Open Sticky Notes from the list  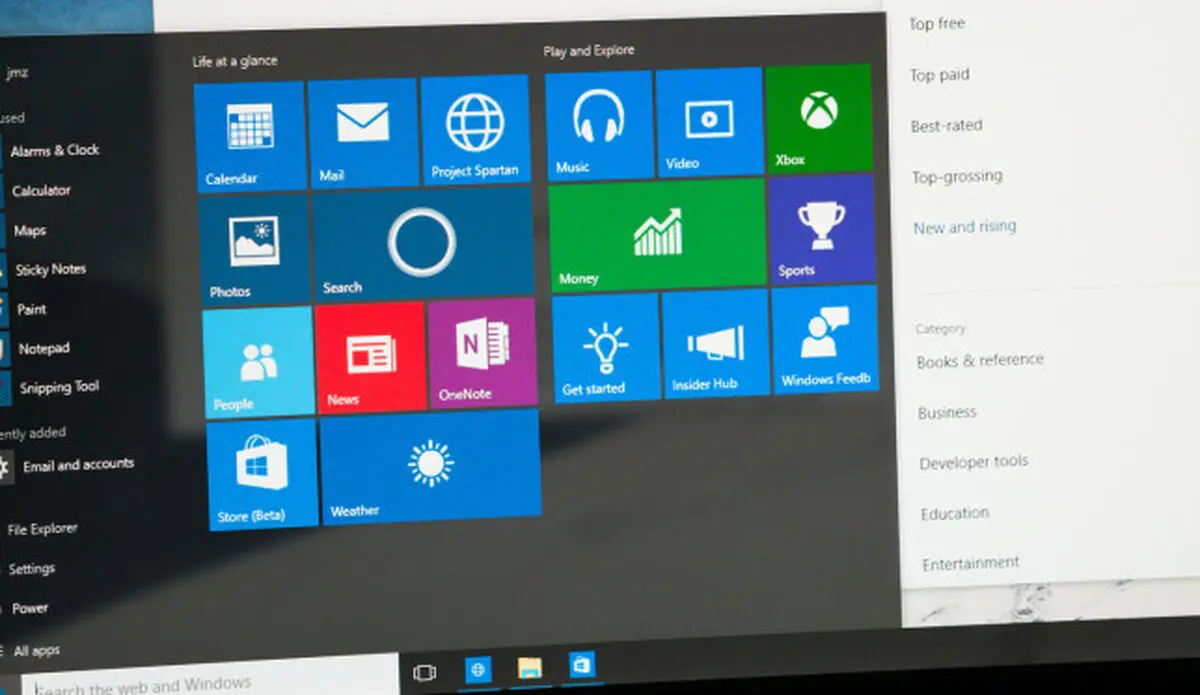(x=51, y=269)
